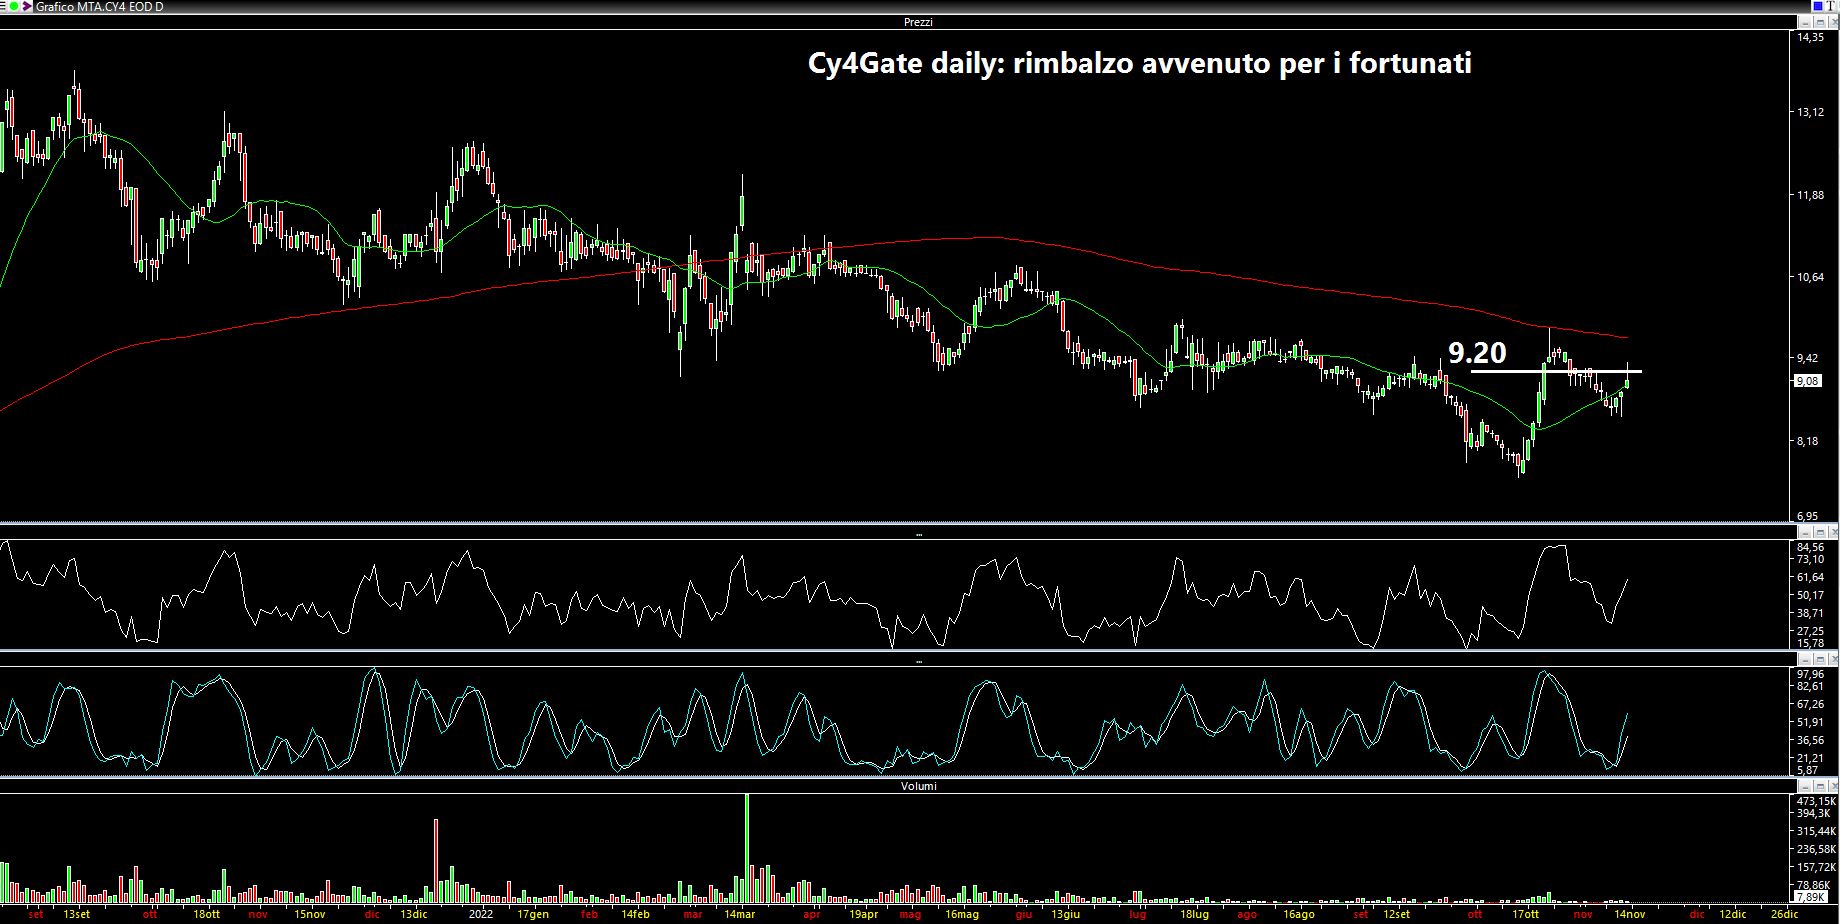The image size is (1840, 924).
Task: Click the 16ago date label
Action: [1298, 914]
